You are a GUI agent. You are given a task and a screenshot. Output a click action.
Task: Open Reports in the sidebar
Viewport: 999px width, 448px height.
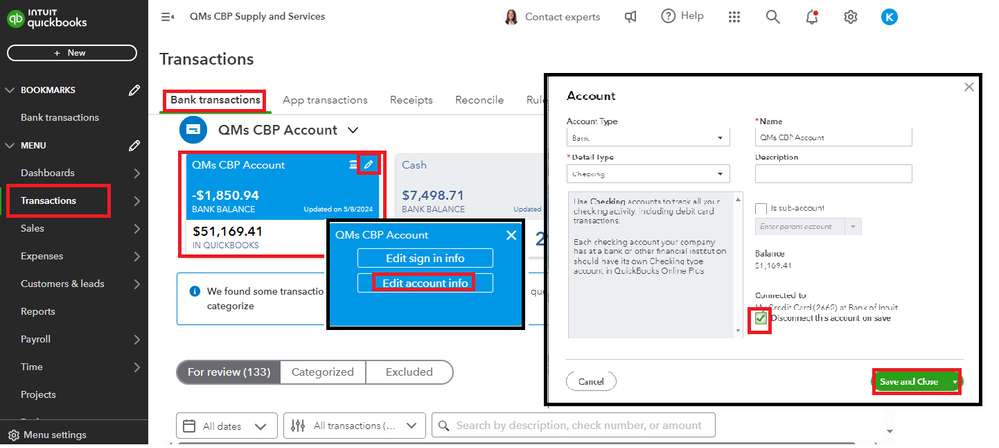pyautogui.click(x=38, y=311)
